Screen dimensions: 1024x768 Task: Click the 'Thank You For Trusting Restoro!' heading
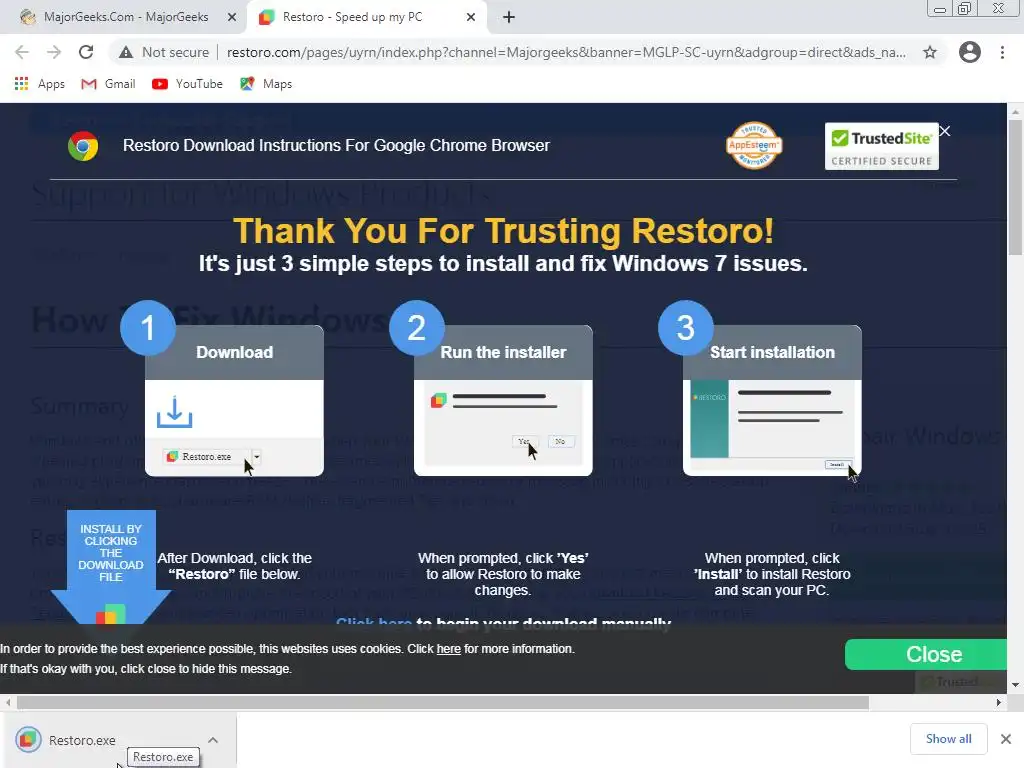[x=504, y=231]
